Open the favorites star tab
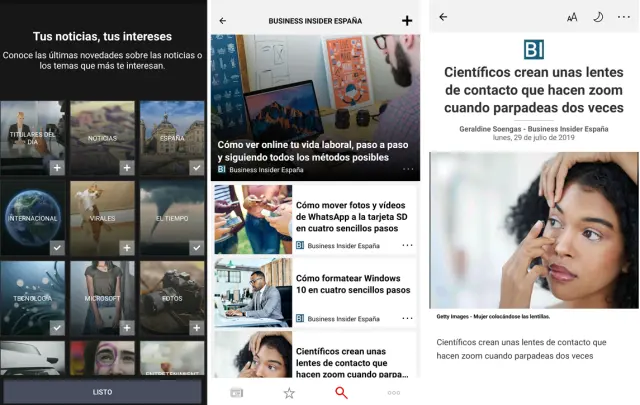Image resolution: width=640 pixels, height=405 pixels. coord(289,393)
